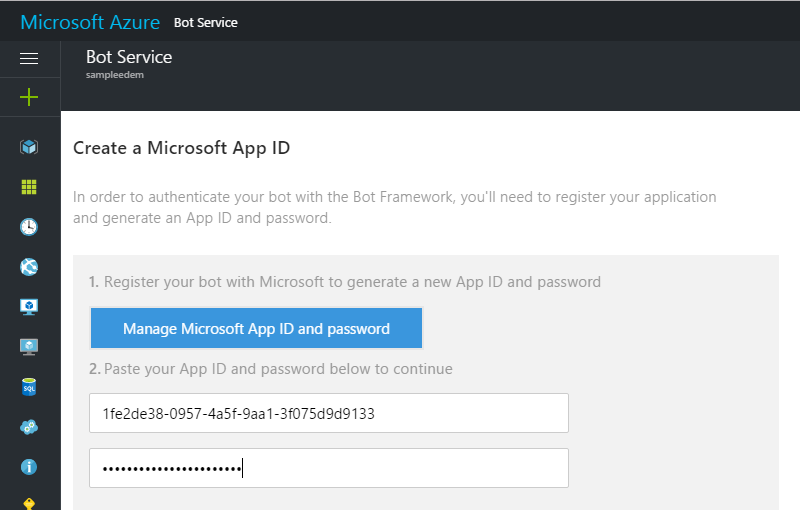Open Virtual machines gray monitor icon
Viewport: 800px width, 510px height.
(x=29, y=347)
